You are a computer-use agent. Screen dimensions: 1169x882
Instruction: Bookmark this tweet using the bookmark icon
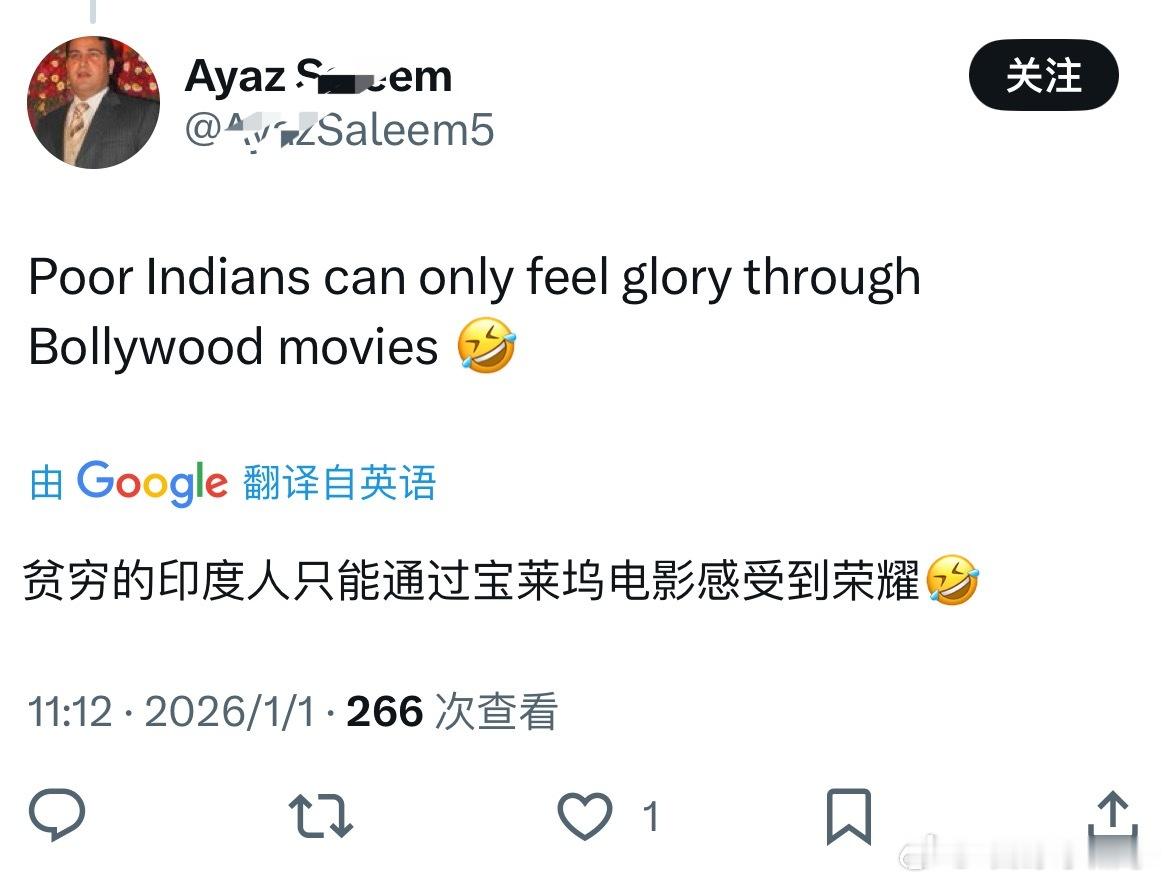[848, 816]
